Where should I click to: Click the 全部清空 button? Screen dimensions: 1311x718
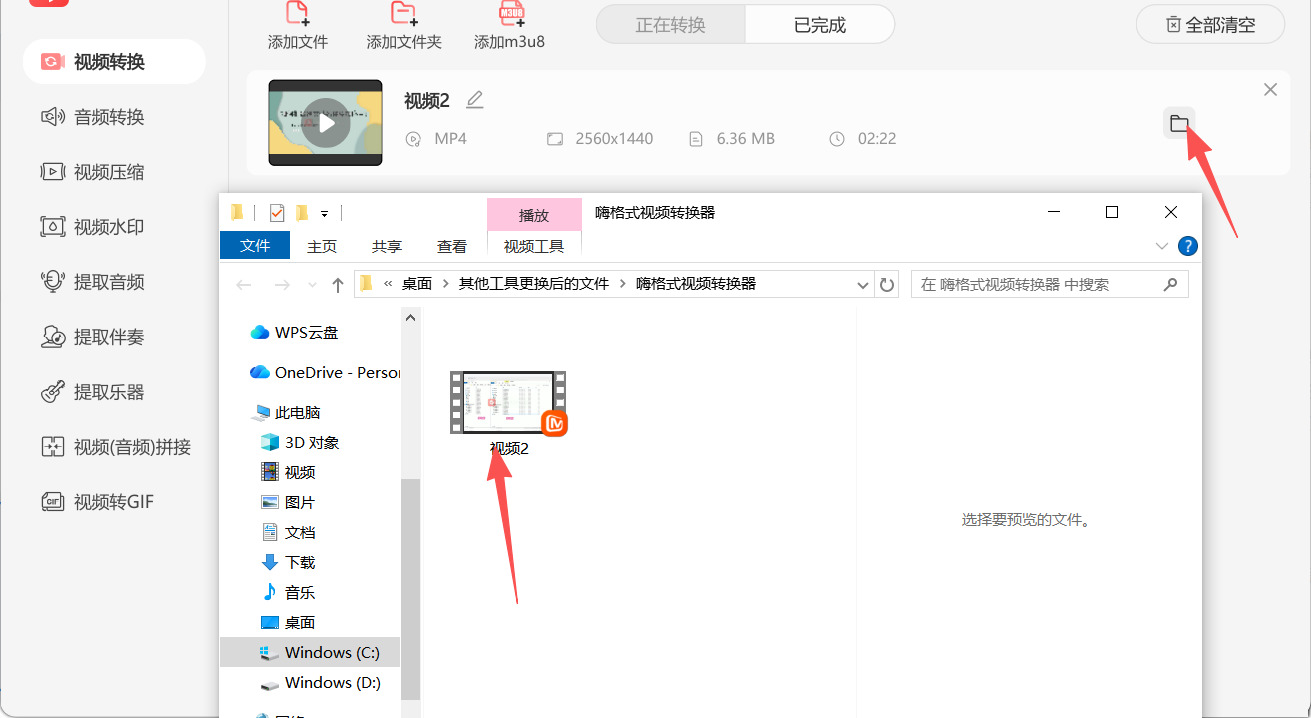coord(1210,25)
